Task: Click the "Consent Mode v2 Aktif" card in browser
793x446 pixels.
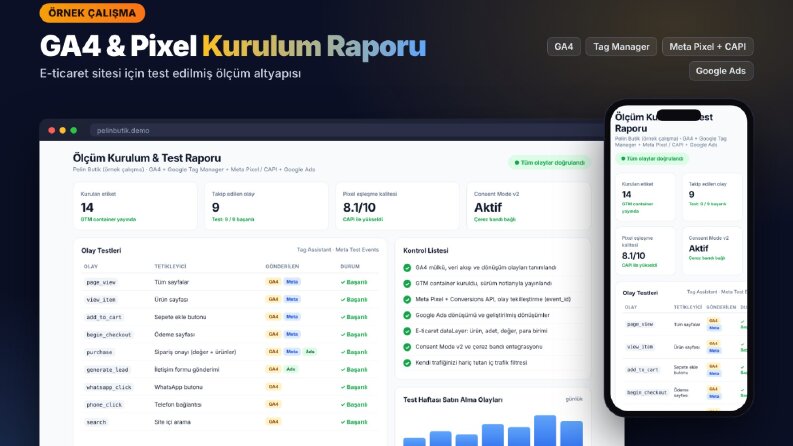Action: 528,206
